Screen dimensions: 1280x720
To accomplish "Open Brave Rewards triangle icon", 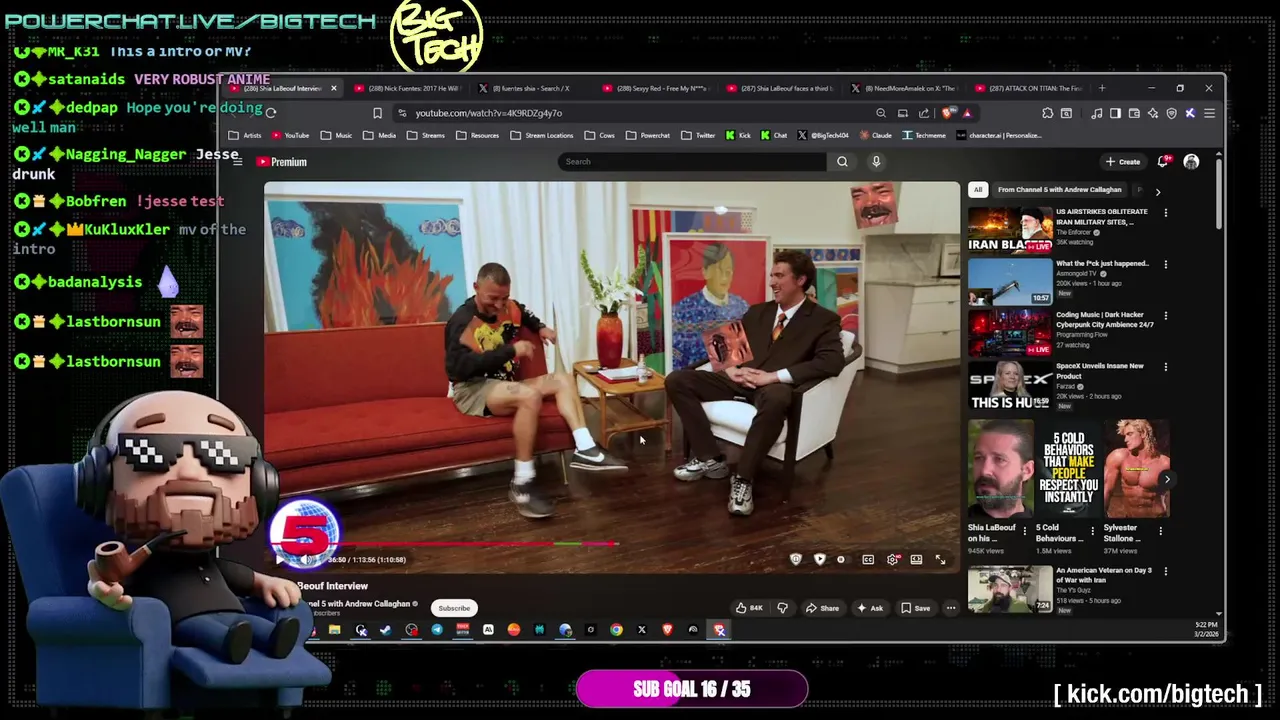I will pos(966,113).
